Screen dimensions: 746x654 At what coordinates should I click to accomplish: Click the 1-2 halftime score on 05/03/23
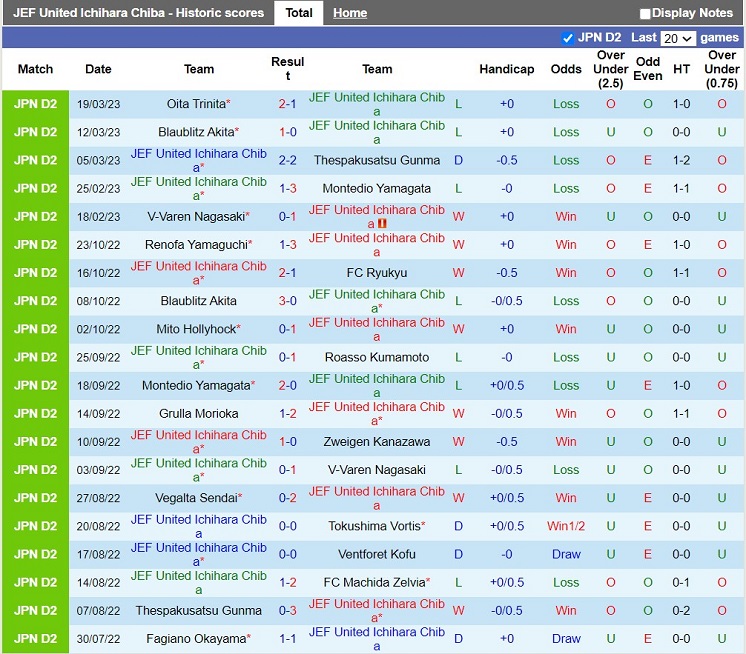point(681,160)
